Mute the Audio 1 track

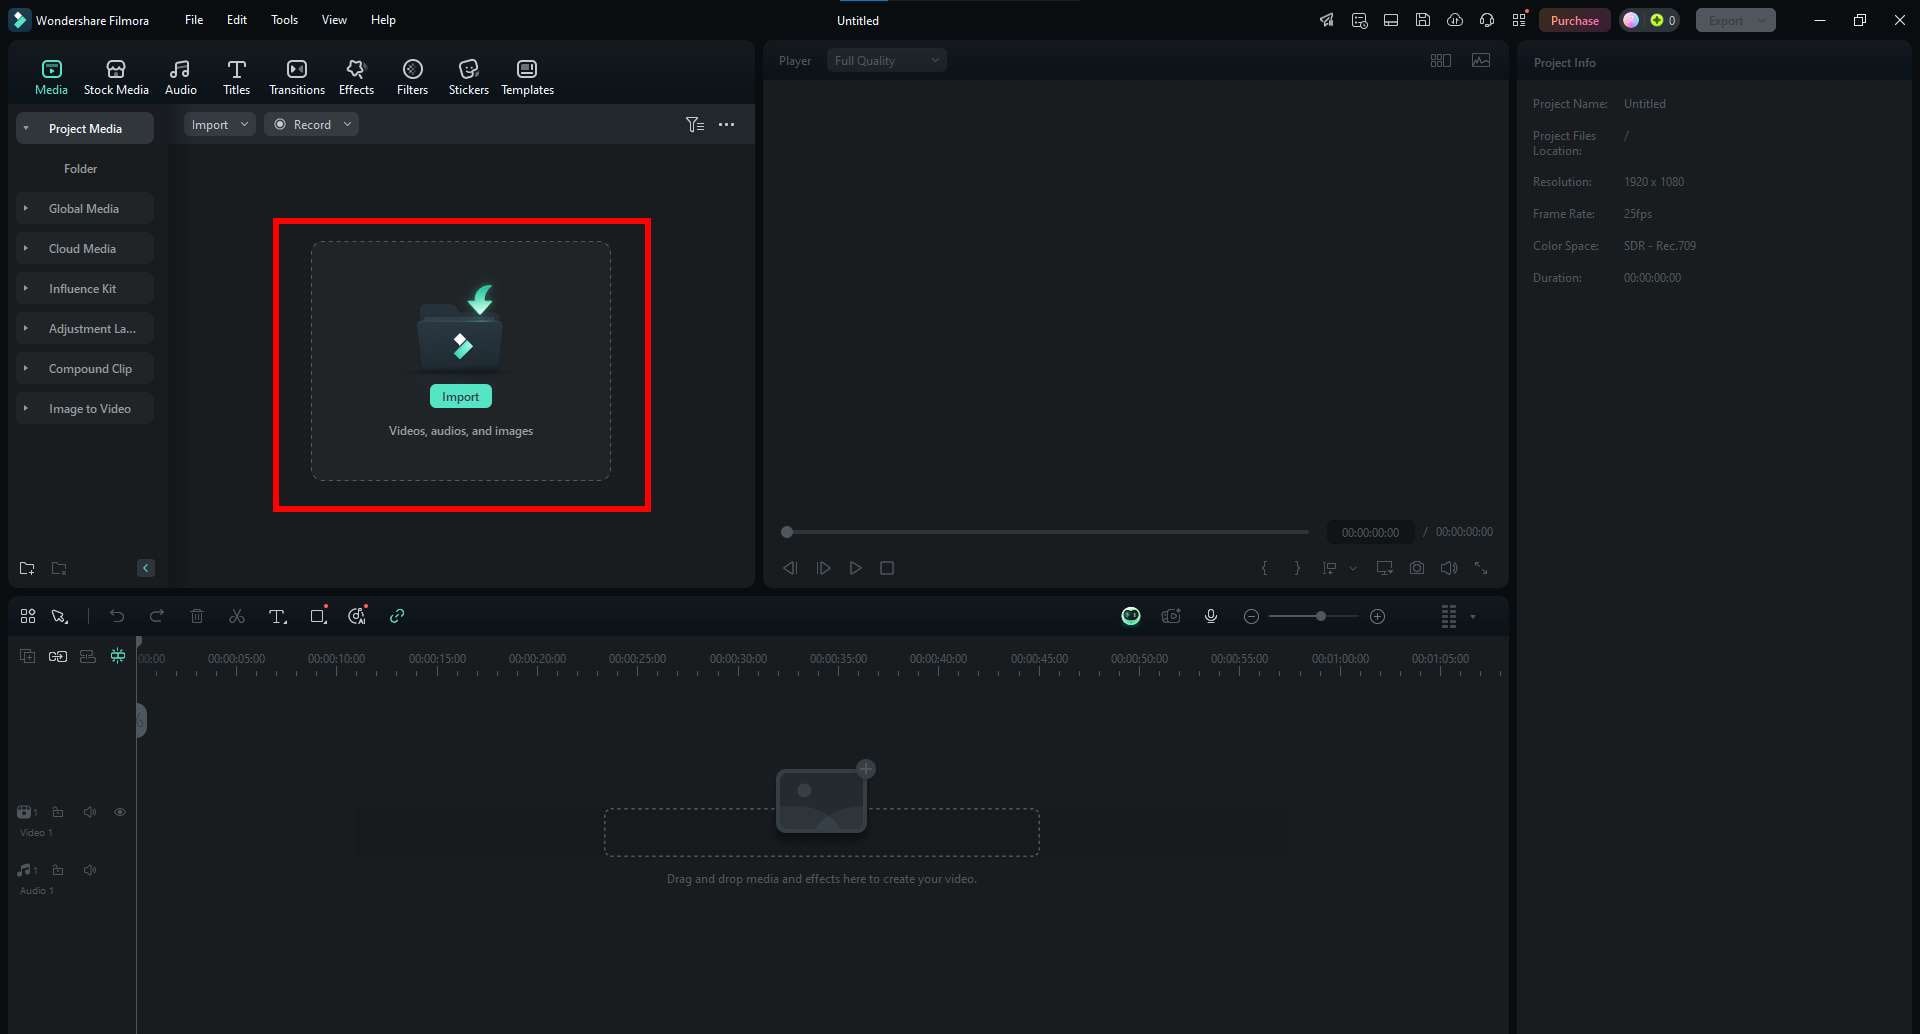[x=90, y=871]
